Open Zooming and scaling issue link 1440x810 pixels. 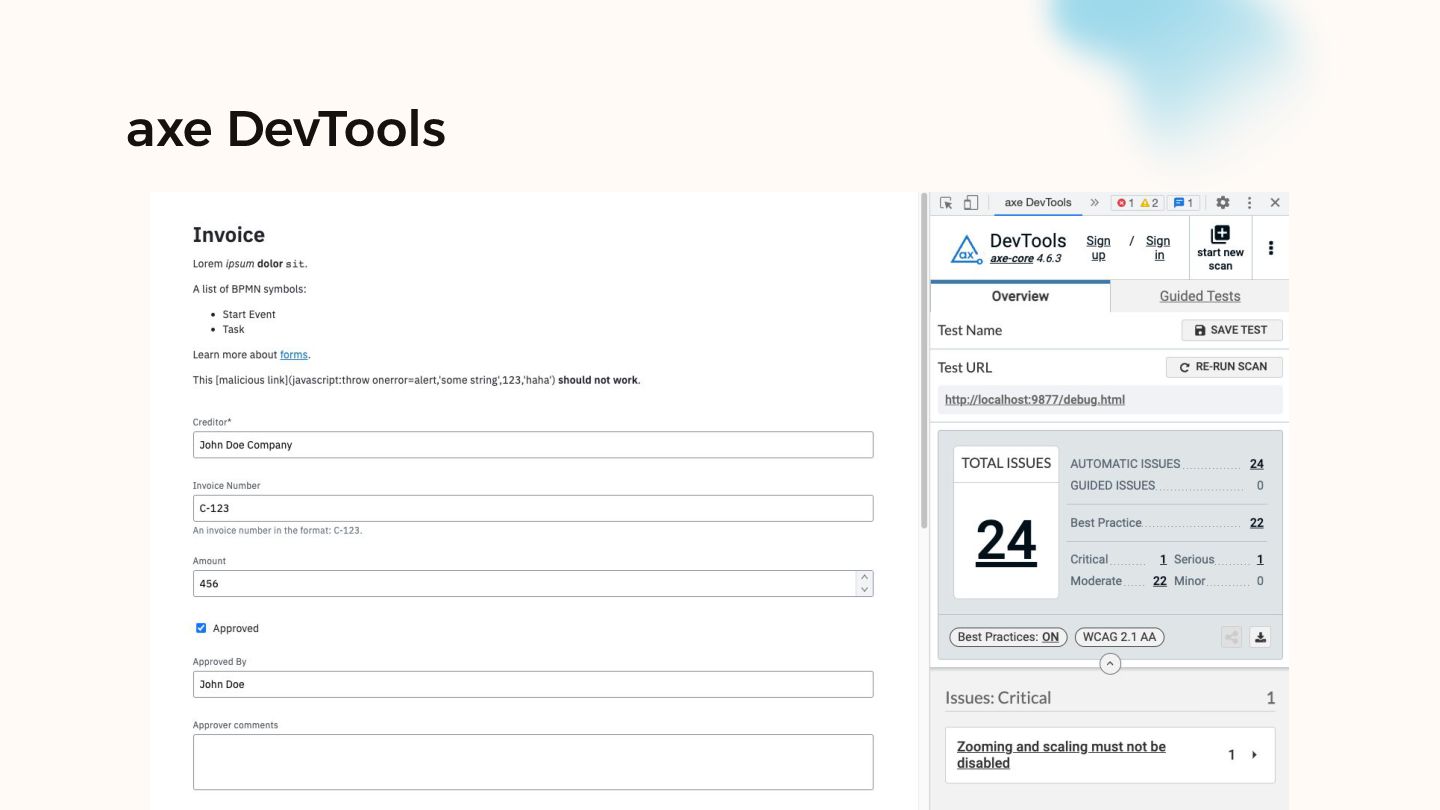pyautogui.click(x=1061, y=755)
